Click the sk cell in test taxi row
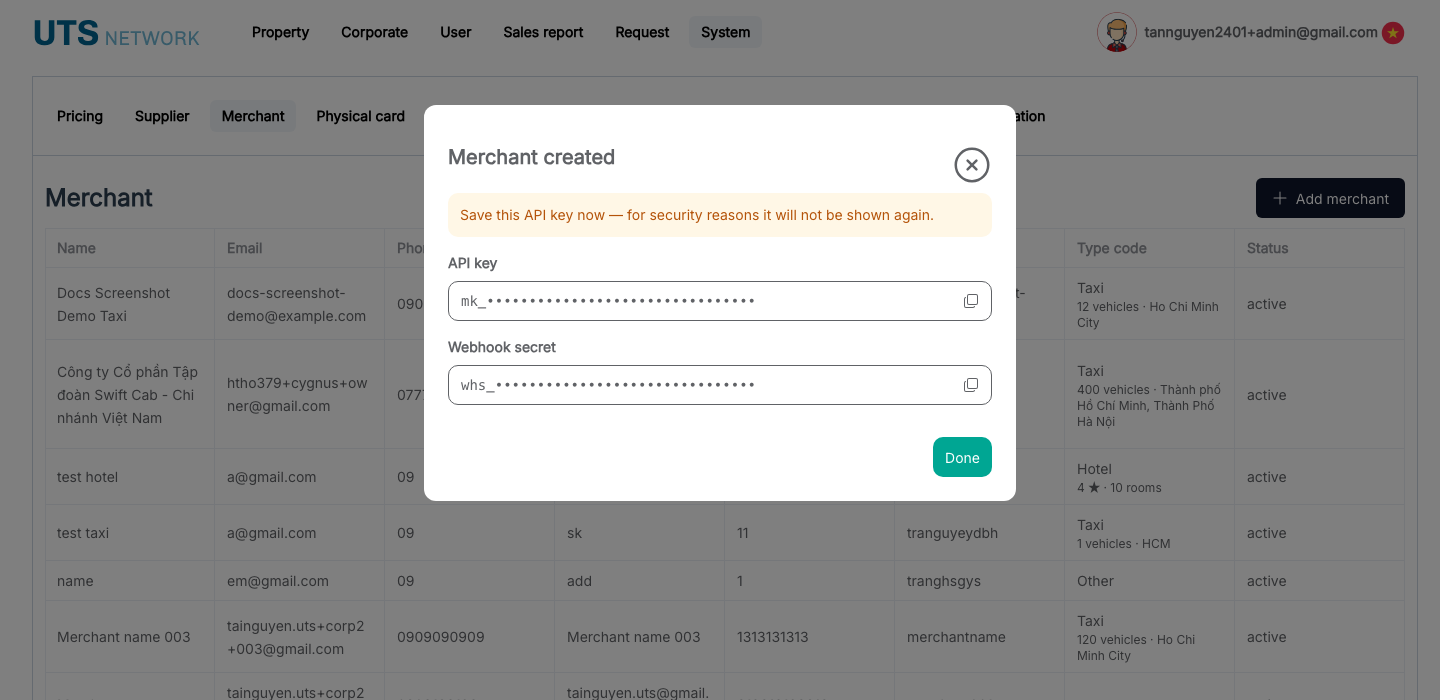 [574, 533]
